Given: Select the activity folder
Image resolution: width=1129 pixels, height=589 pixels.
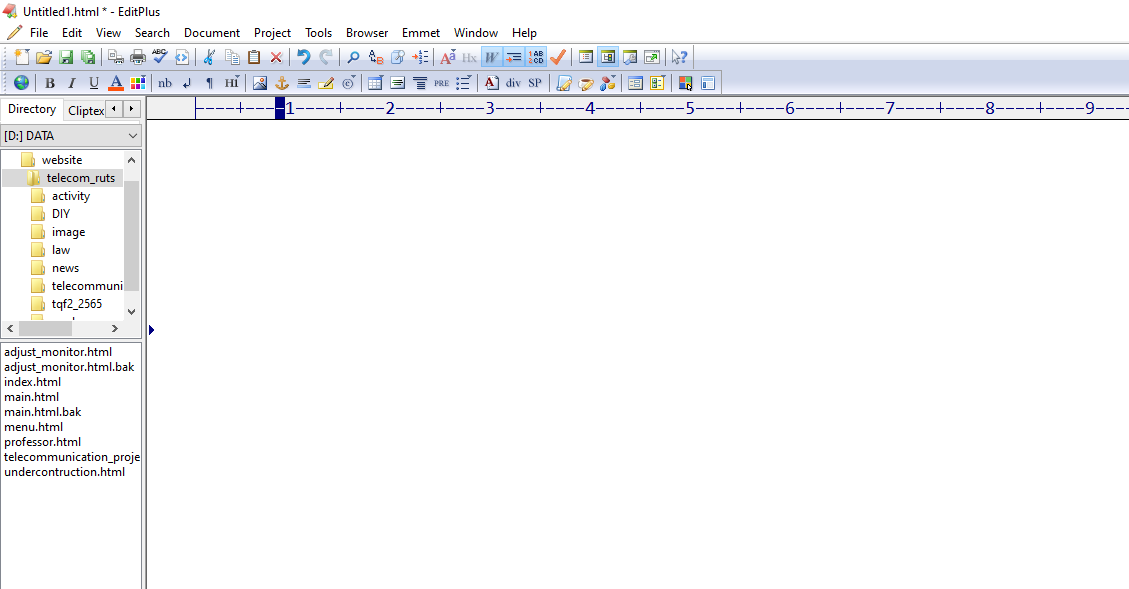Looking at the screenshot, I should (x=71, y=196).
